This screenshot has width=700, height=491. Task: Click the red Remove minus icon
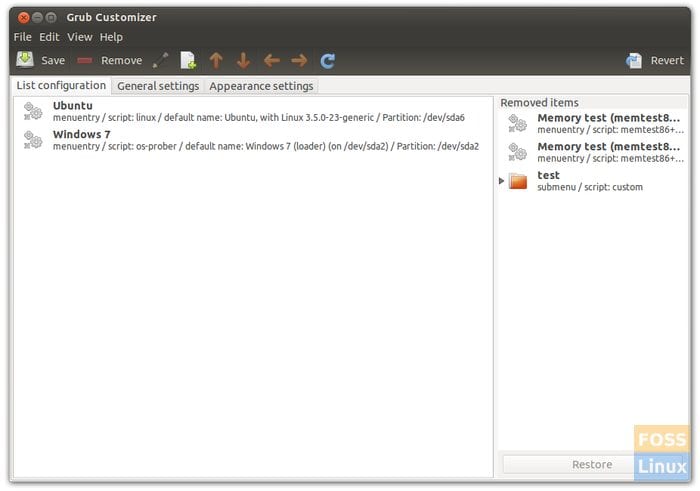[x=84, y=60]
